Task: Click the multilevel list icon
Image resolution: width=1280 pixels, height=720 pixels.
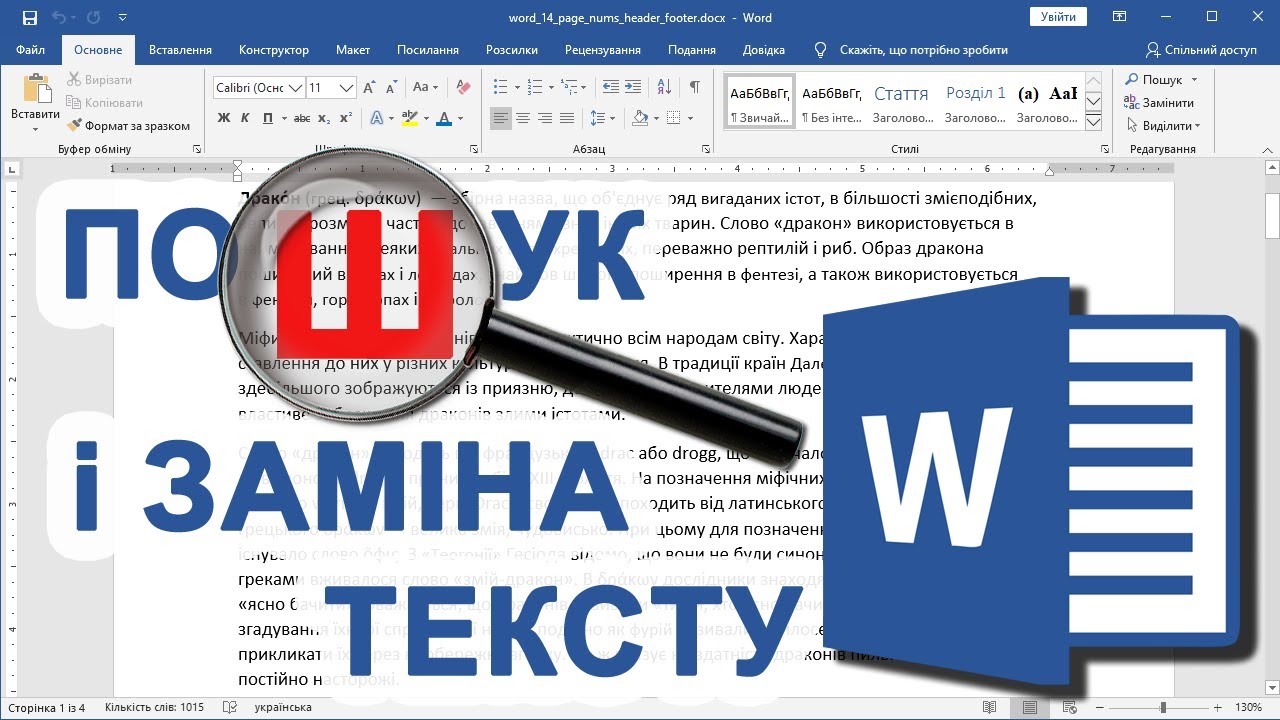Action: coord(567,88)
